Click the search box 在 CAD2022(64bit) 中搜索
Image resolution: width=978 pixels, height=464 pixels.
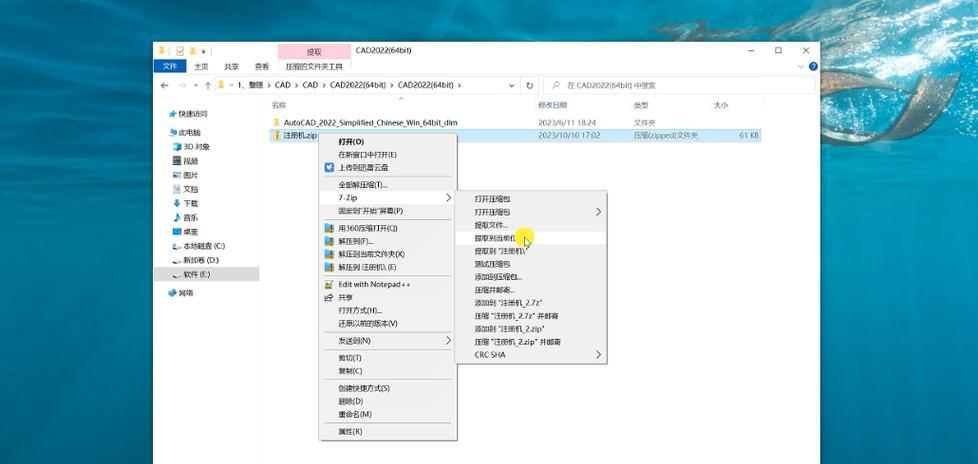tap(679, 85)
